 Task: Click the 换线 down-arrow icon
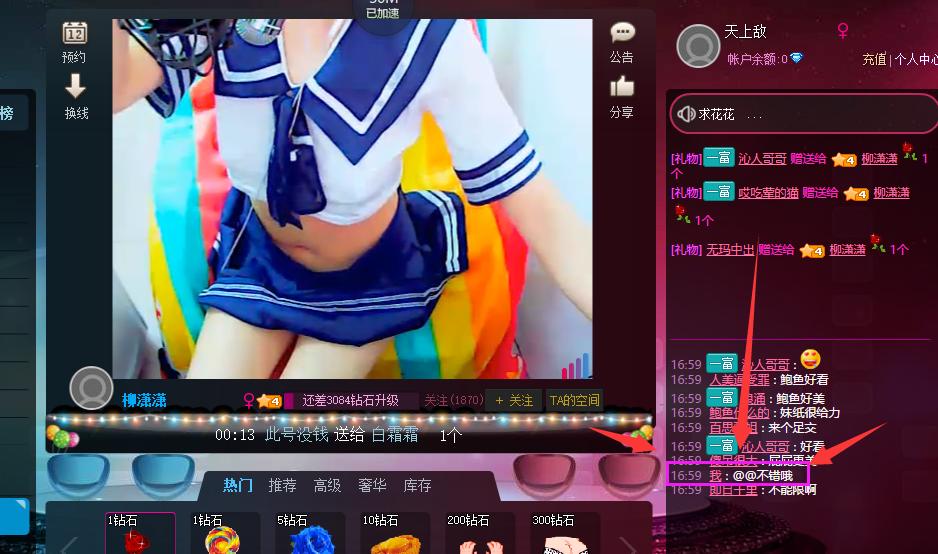pyautogui.click(x=75, y=86)
